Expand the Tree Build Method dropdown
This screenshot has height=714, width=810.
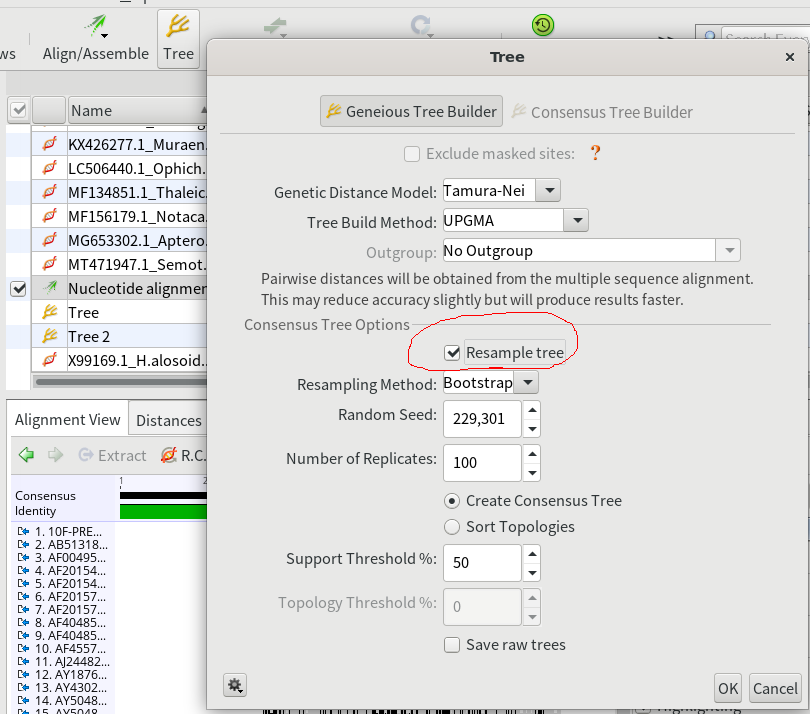click(575, 220)
